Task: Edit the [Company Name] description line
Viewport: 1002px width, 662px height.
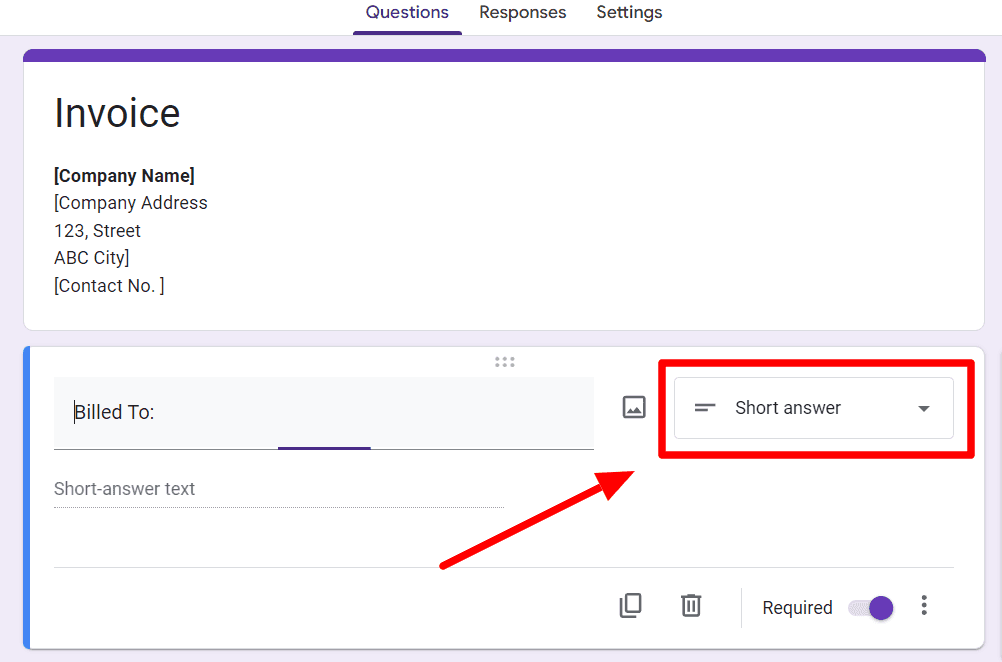Action: pos(124,176)
